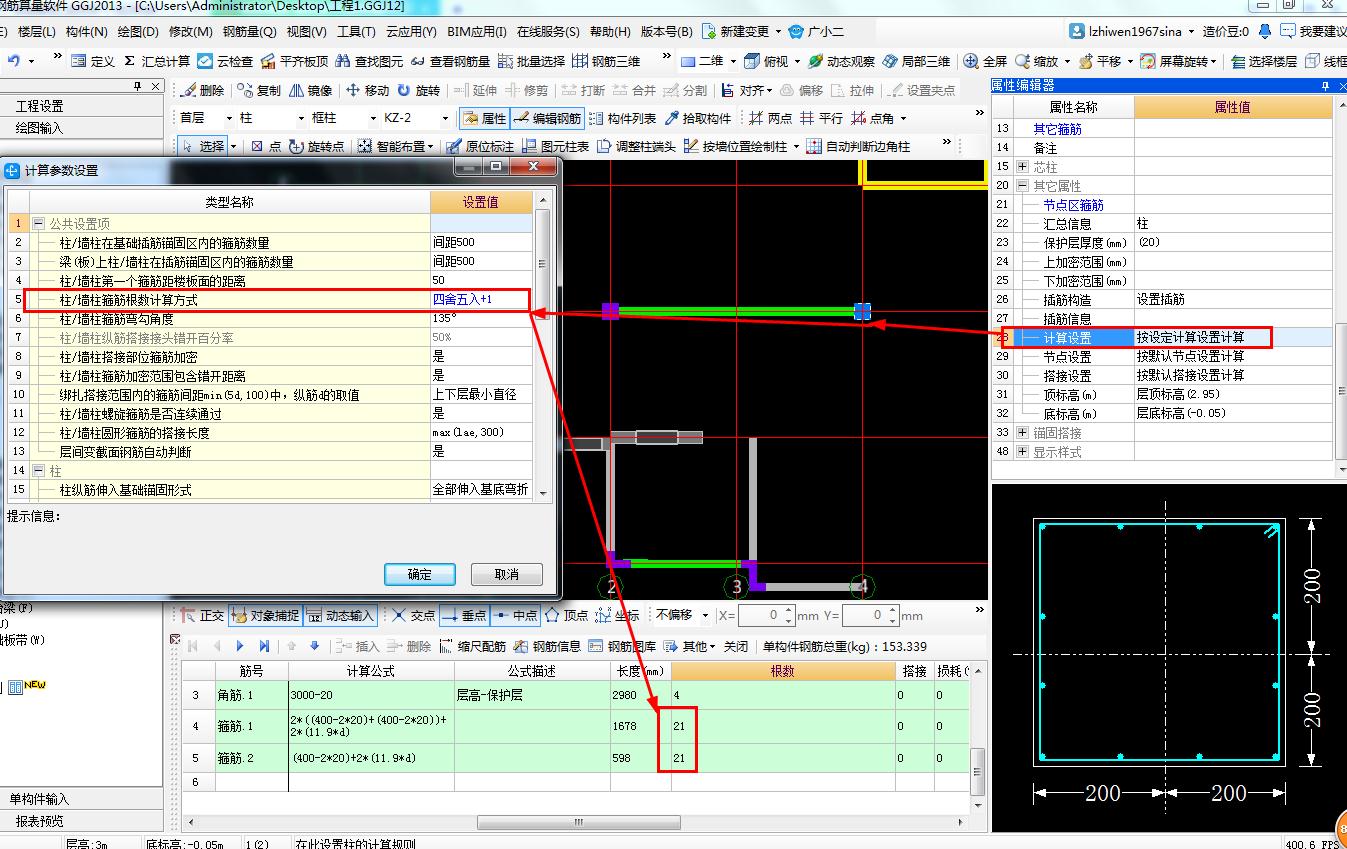The width and height of the screenshot is (1347, 849).
Task: Expand 芯柱 property group
Action: pos(1022,167)
